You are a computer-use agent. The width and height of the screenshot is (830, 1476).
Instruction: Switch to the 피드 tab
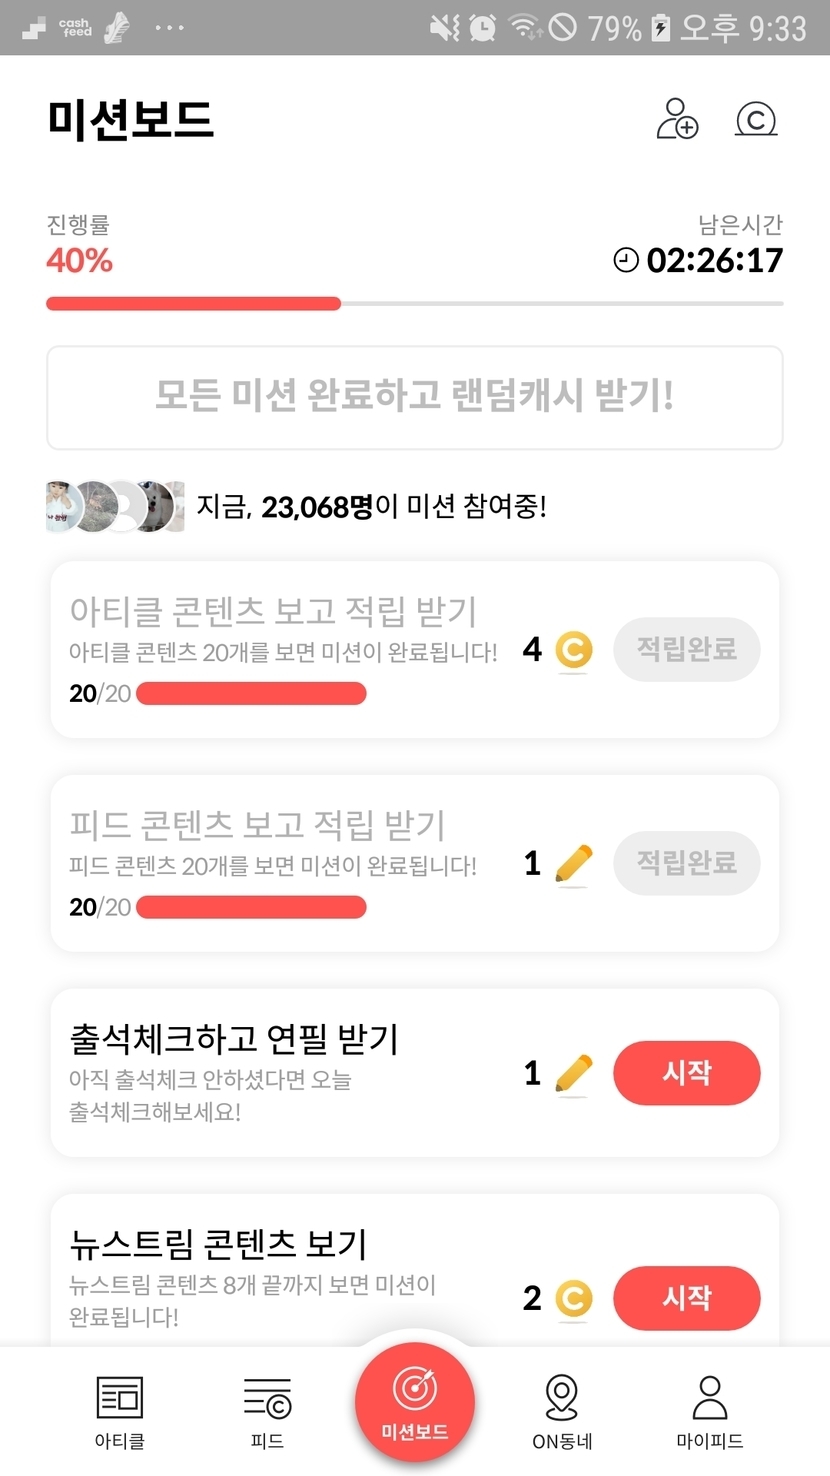click(x=267, y=1410)
